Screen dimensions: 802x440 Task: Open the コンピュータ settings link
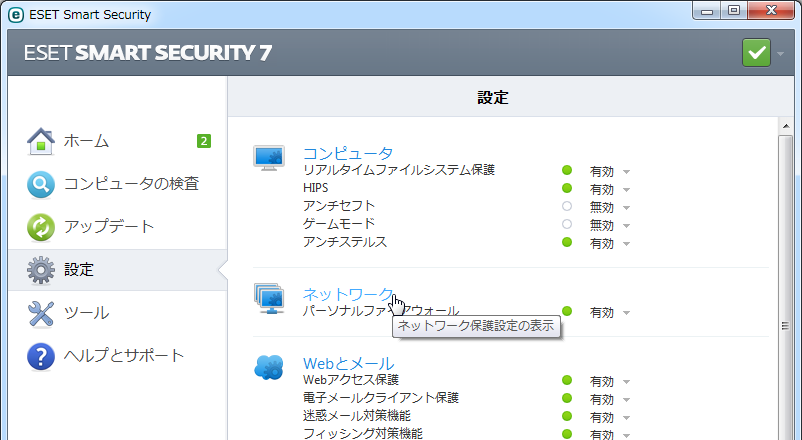347,153
